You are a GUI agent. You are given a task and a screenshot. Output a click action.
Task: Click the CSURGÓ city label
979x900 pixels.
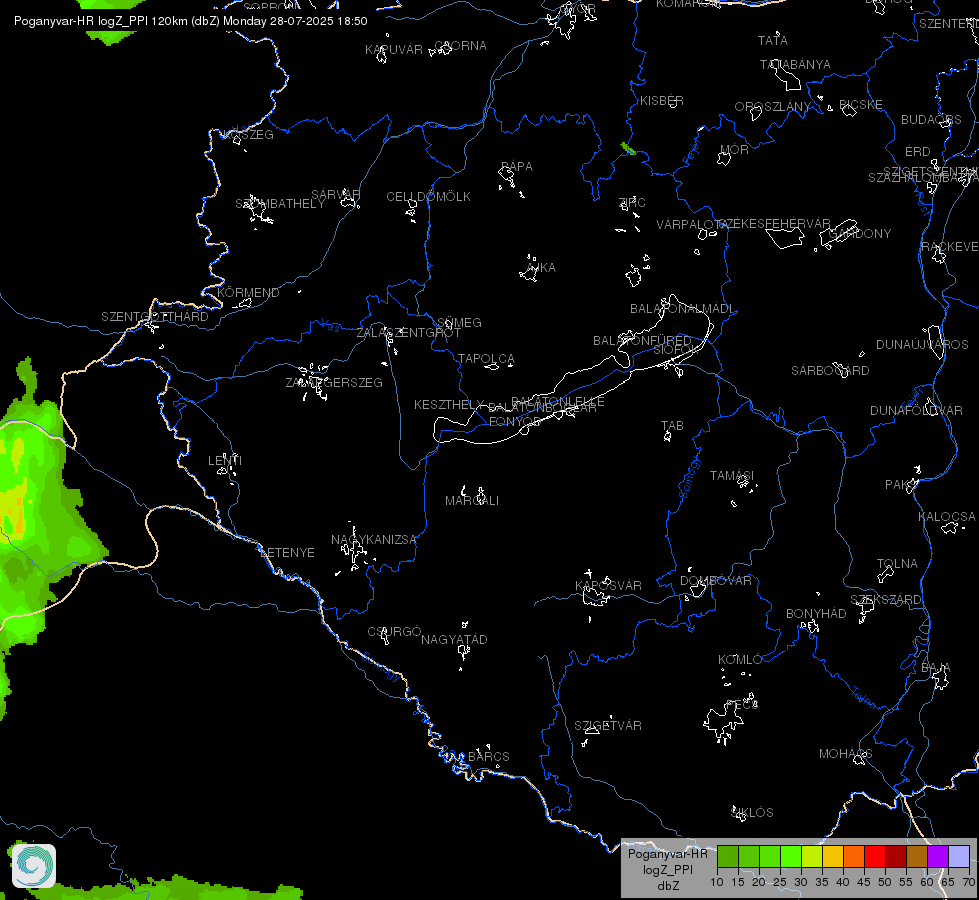pos(394,631)
